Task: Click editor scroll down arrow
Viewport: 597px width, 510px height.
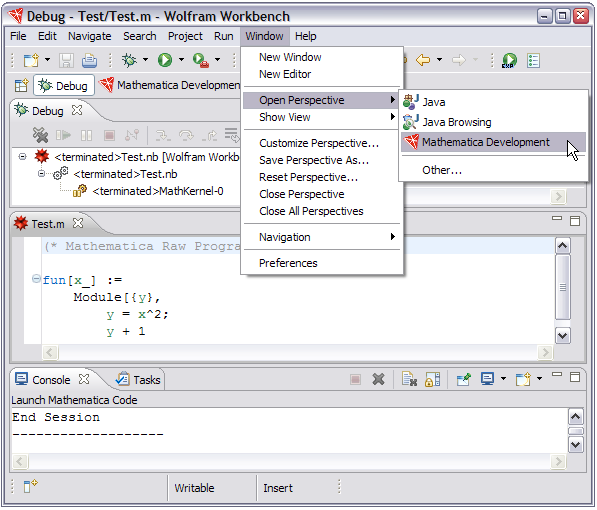Action: point(563,336)
